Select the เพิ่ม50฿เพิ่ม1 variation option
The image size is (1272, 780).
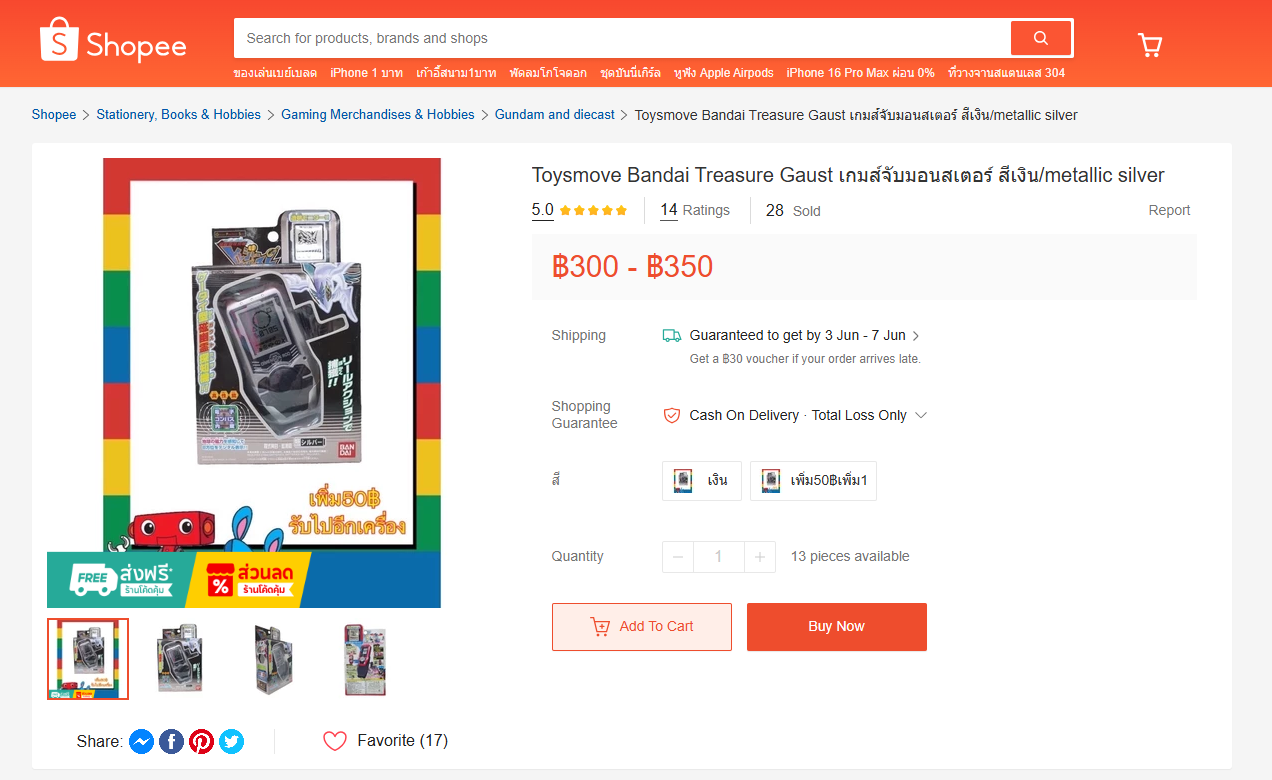(x=813, y=480)
